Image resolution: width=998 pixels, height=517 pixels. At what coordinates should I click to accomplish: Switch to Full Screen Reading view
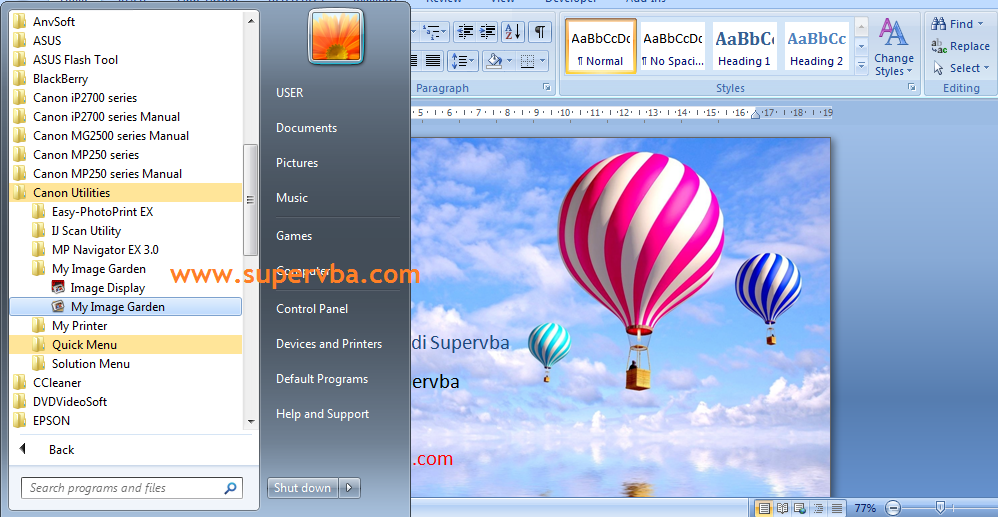pos(782,508)
